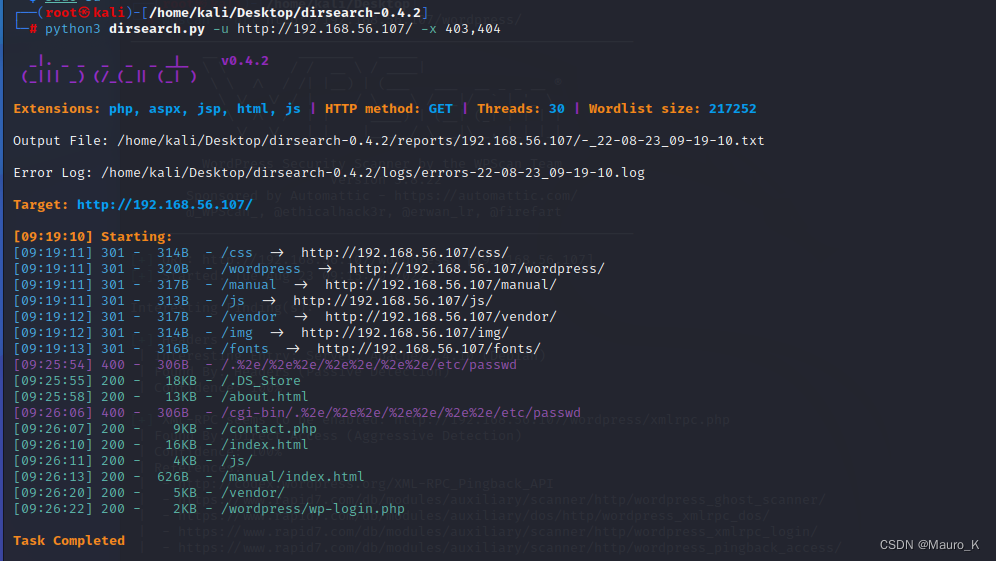The image size is (996, 561).
Task: Click the Wordlist size value 217252
Action: point(732,109)
